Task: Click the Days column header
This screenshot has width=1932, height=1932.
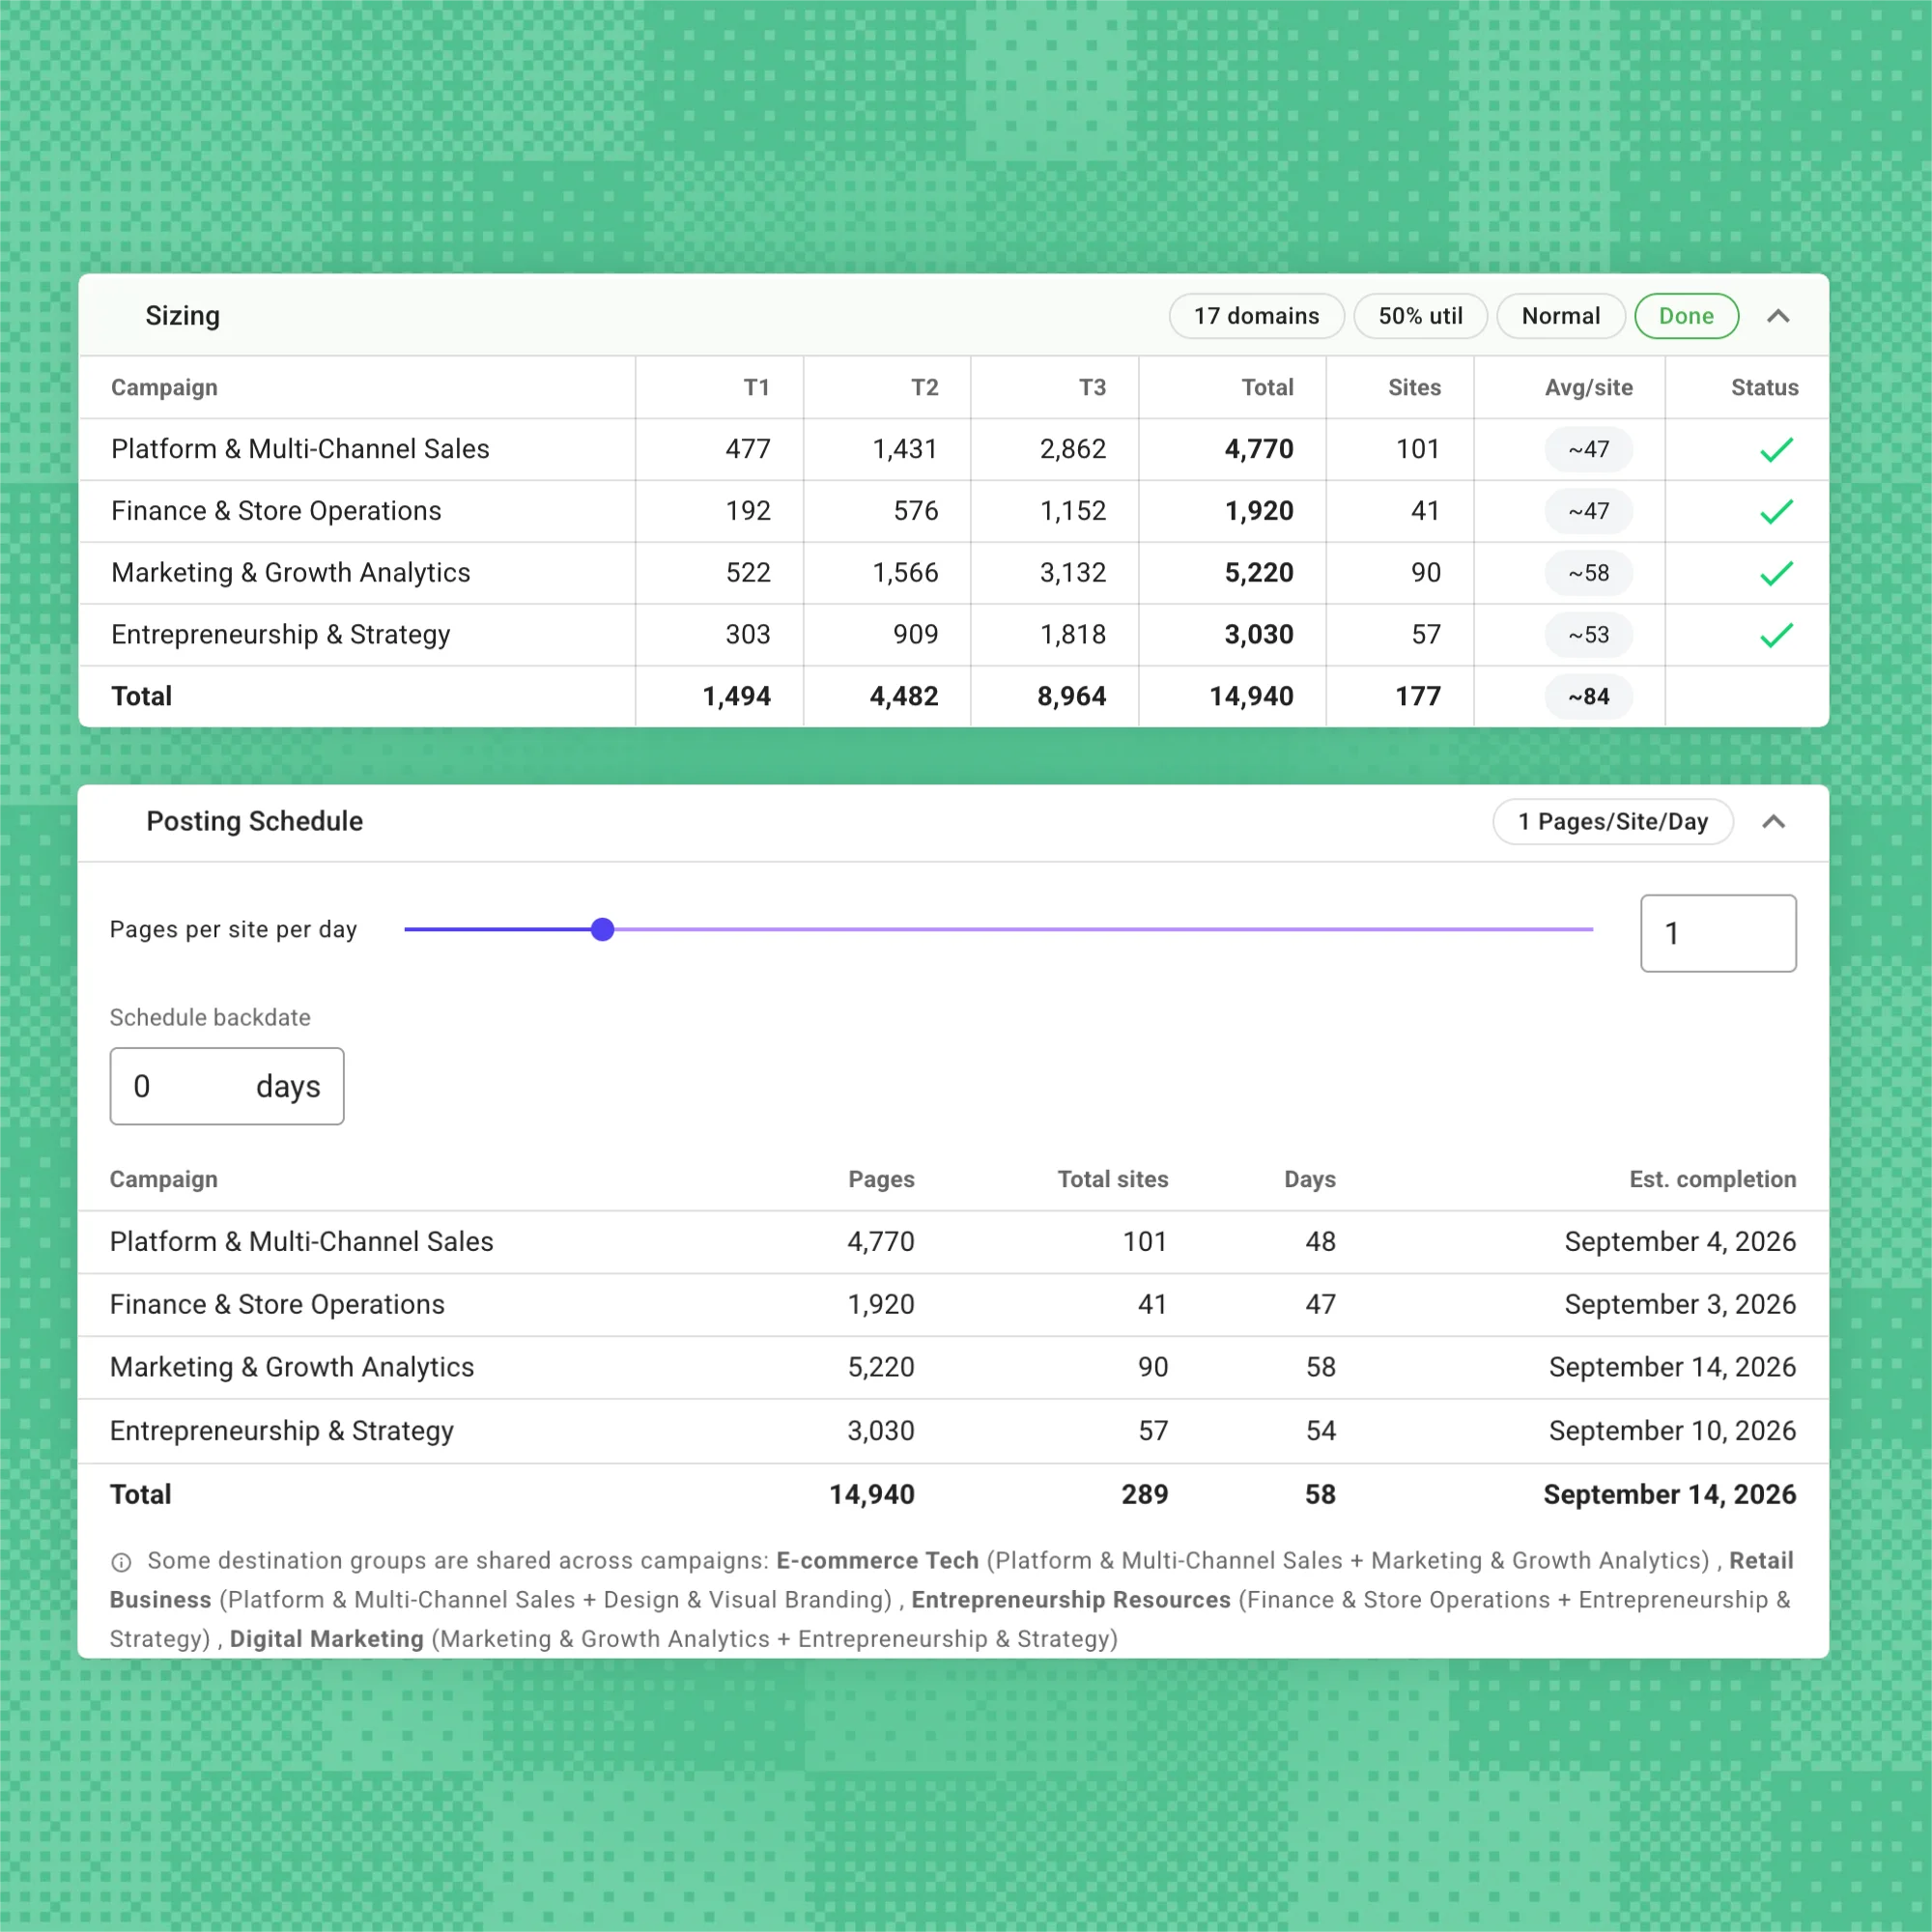Action: pos(1309,1179)
